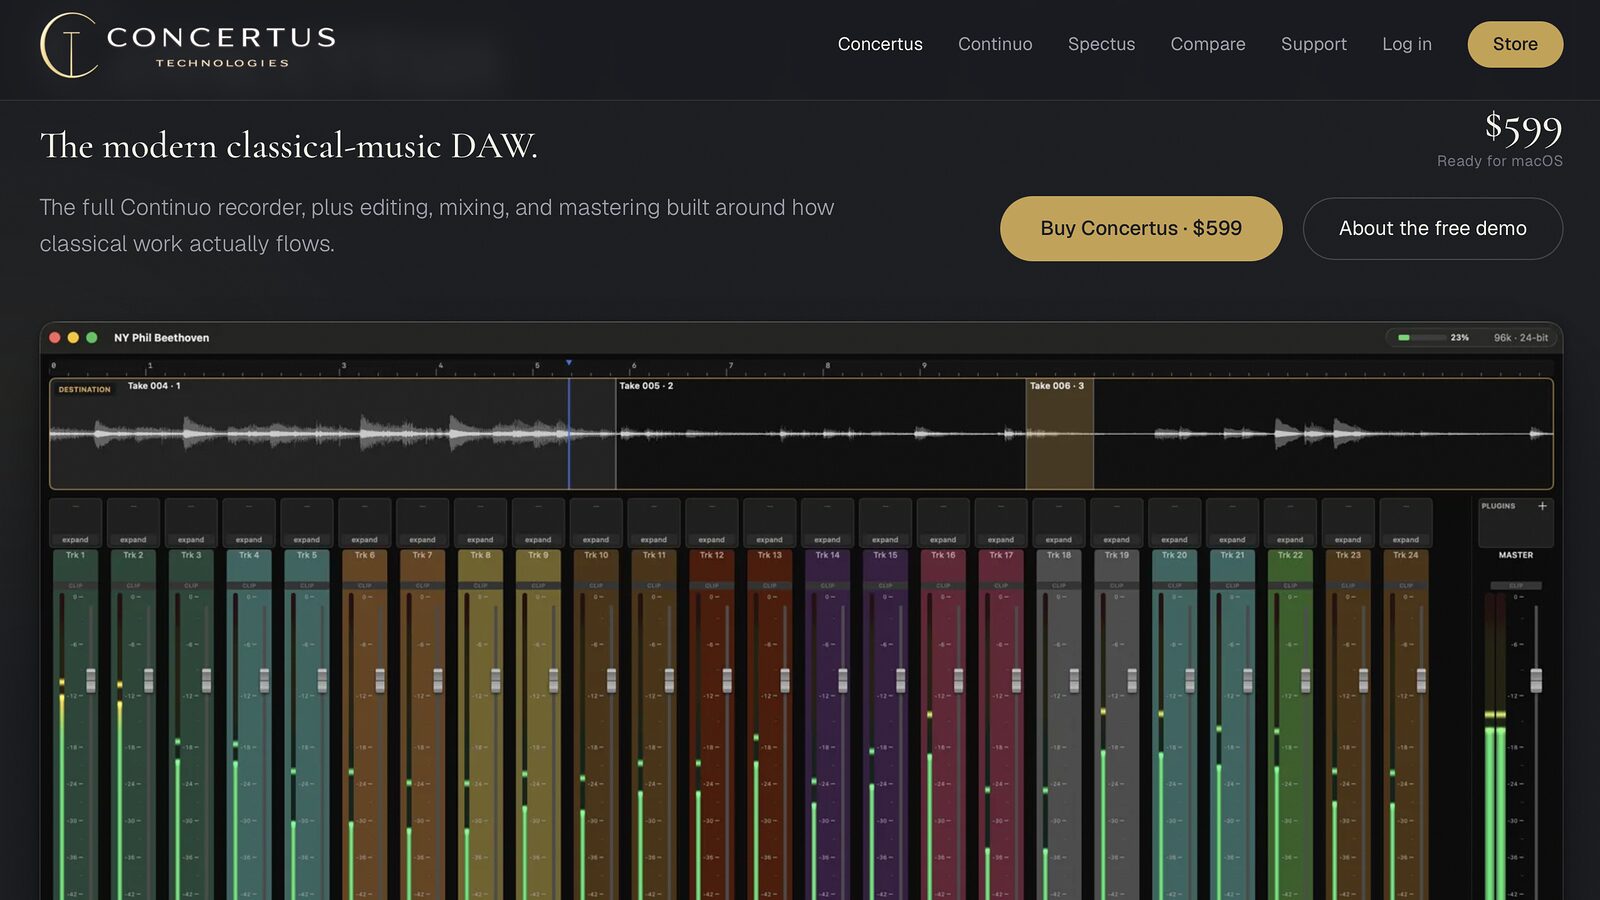Click the NY Phil Beethoven window title
The width and height of the screenshot is (1600, 900).
pos(162,338)
